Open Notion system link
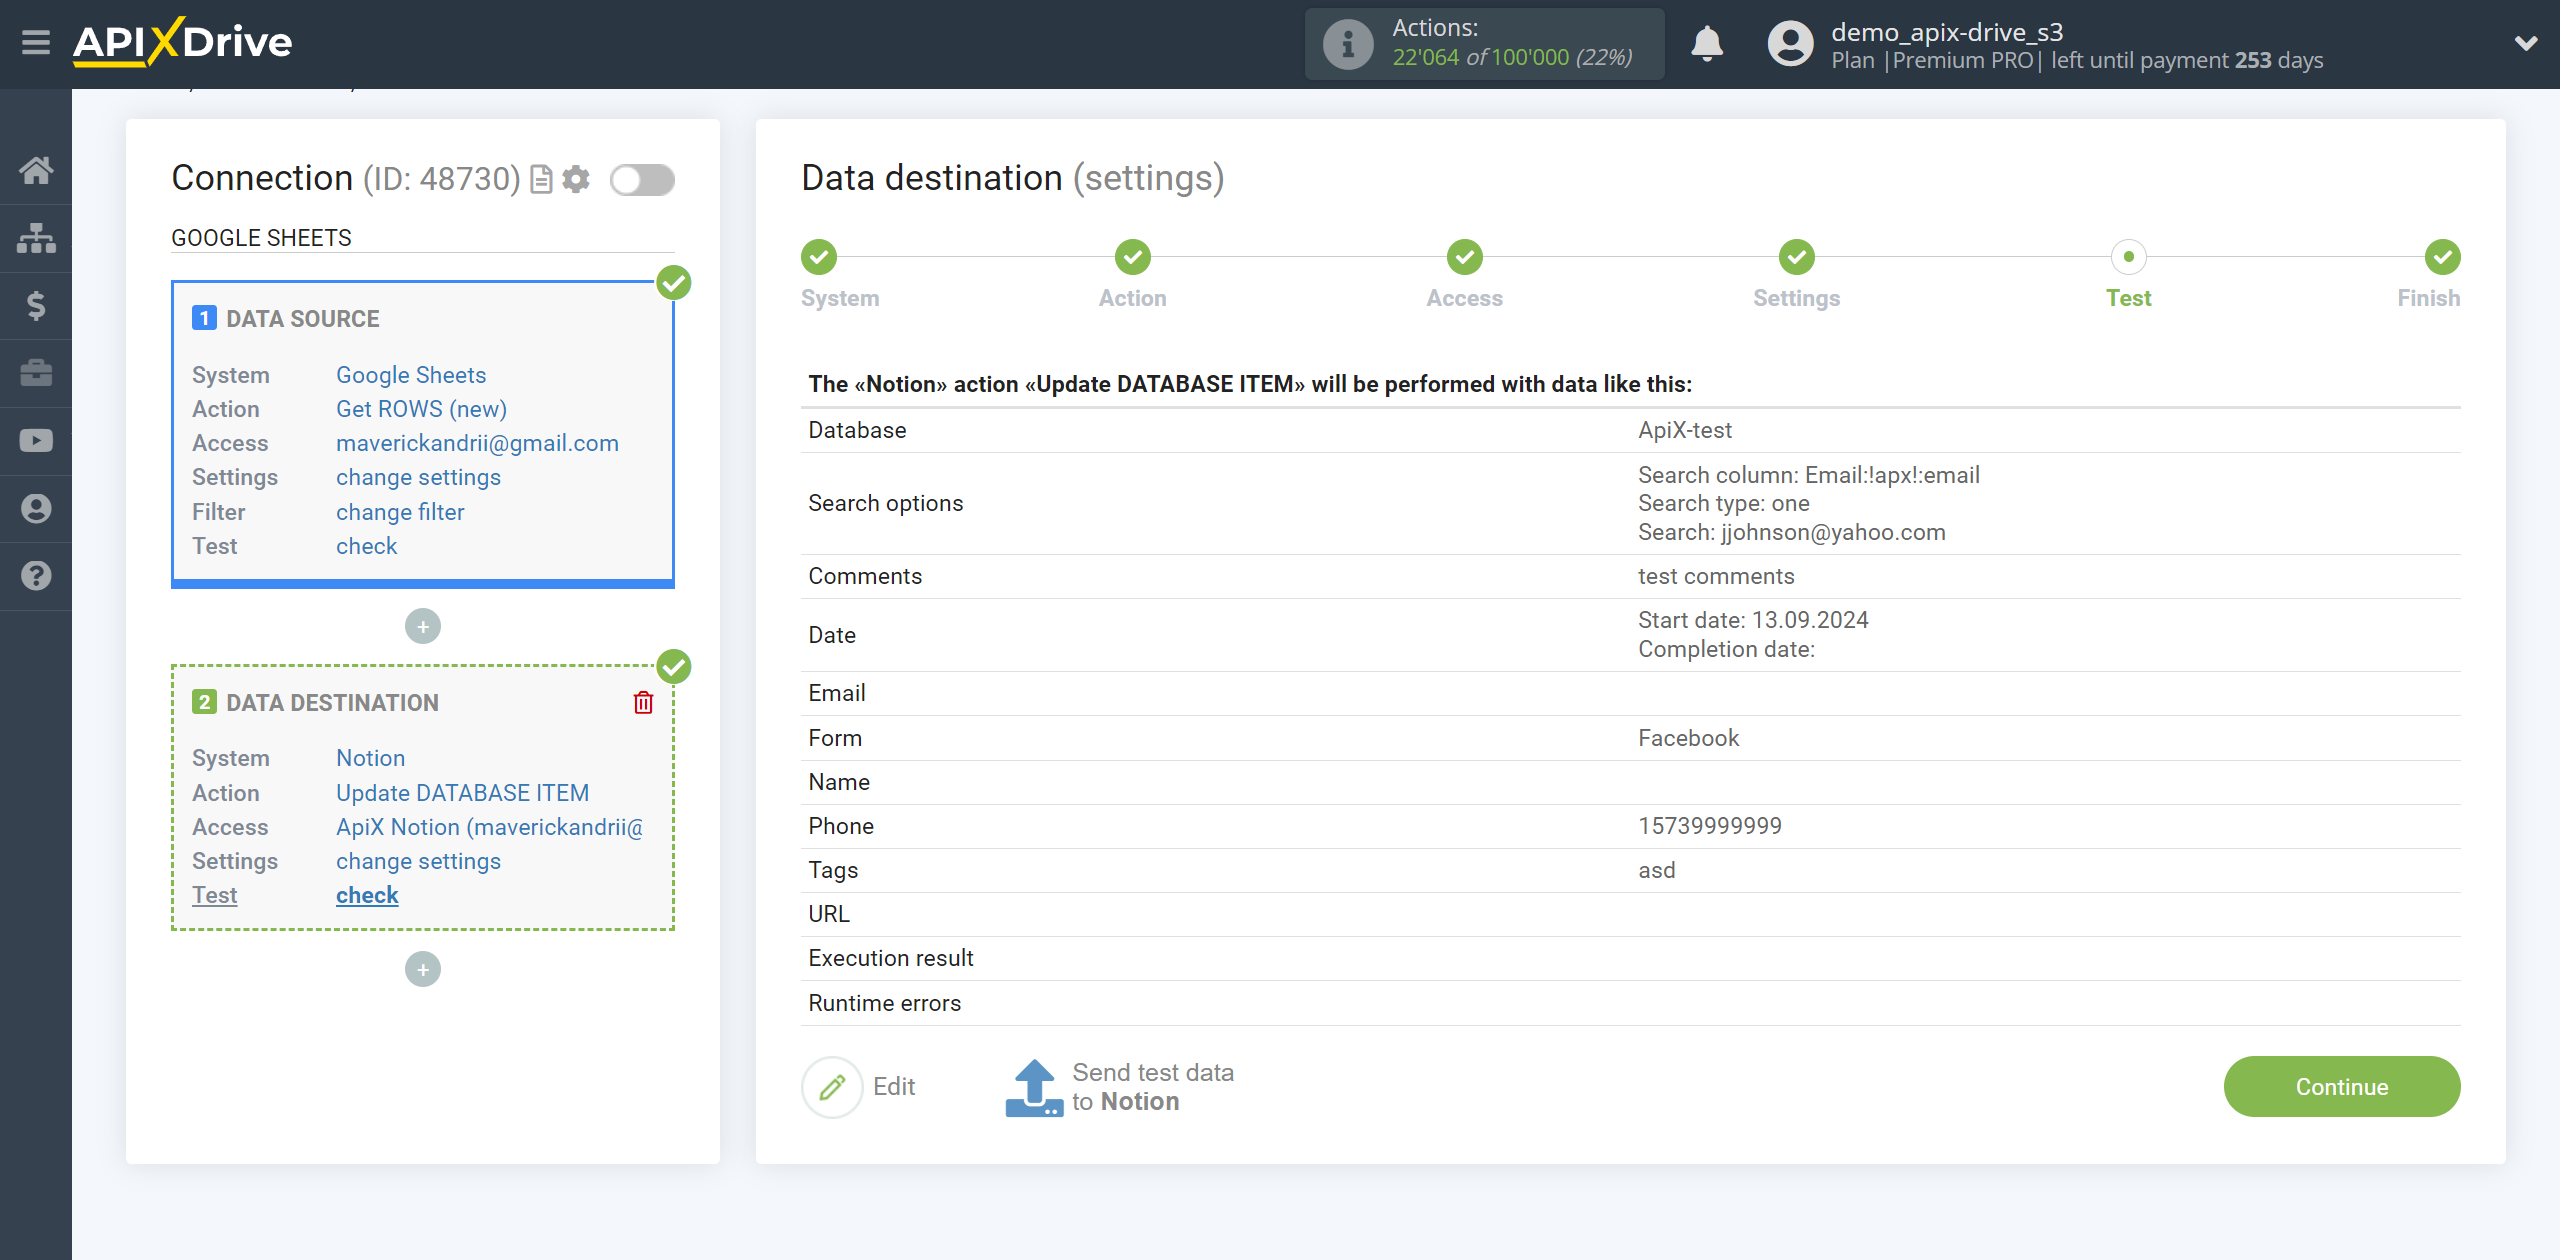The width and height of the screenshot is (2560, 1260). coord(370,758)
